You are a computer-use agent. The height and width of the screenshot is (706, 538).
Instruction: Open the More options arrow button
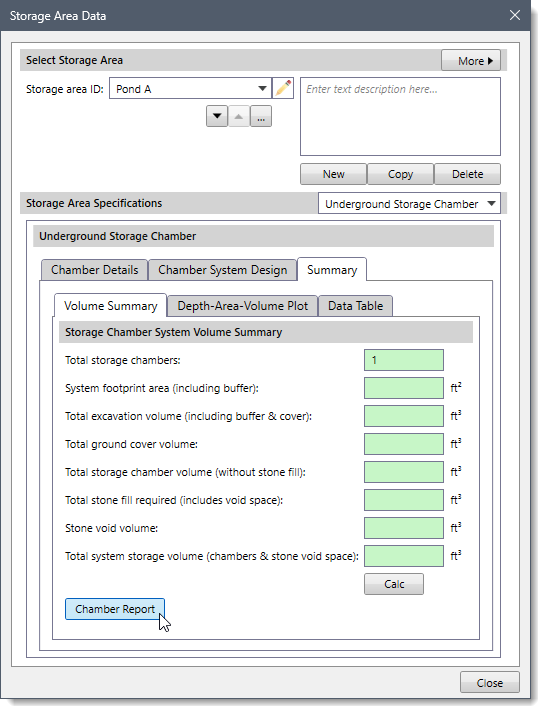[x=471, y=60]
